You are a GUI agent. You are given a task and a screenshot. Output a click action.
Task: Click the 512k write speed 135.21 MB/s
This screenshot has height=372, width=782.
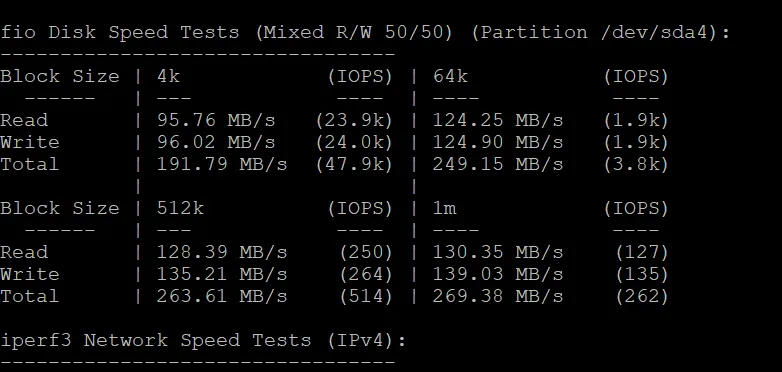coord(222,274)
